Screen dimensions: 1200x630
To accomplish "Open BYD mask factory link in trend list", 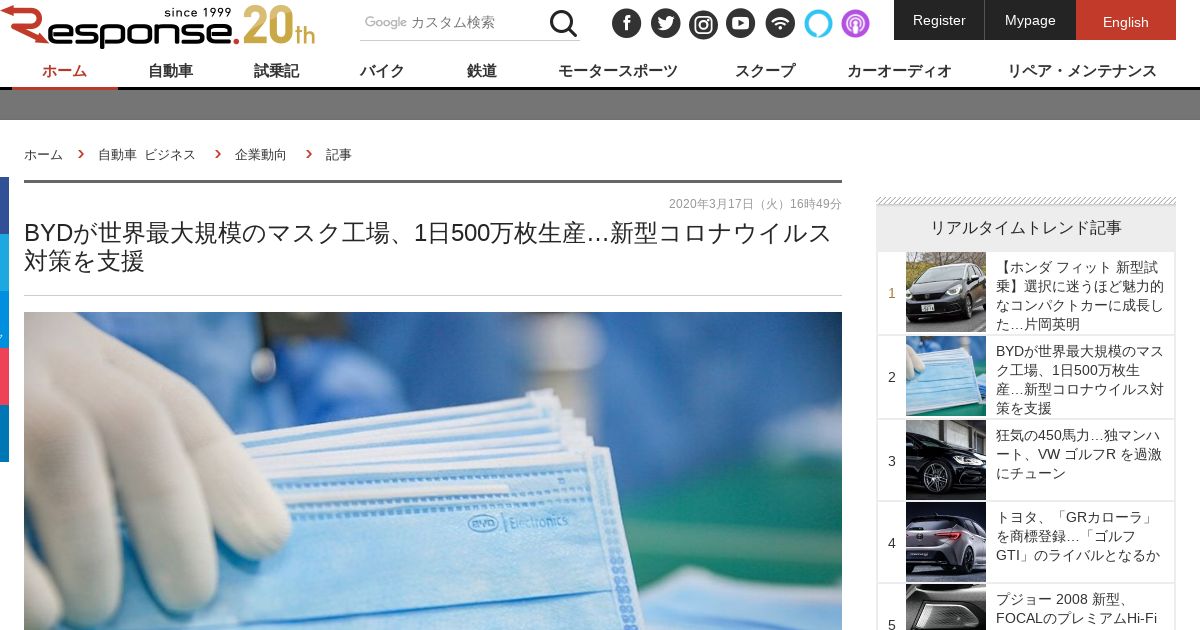I will (x=1080, y=380).
